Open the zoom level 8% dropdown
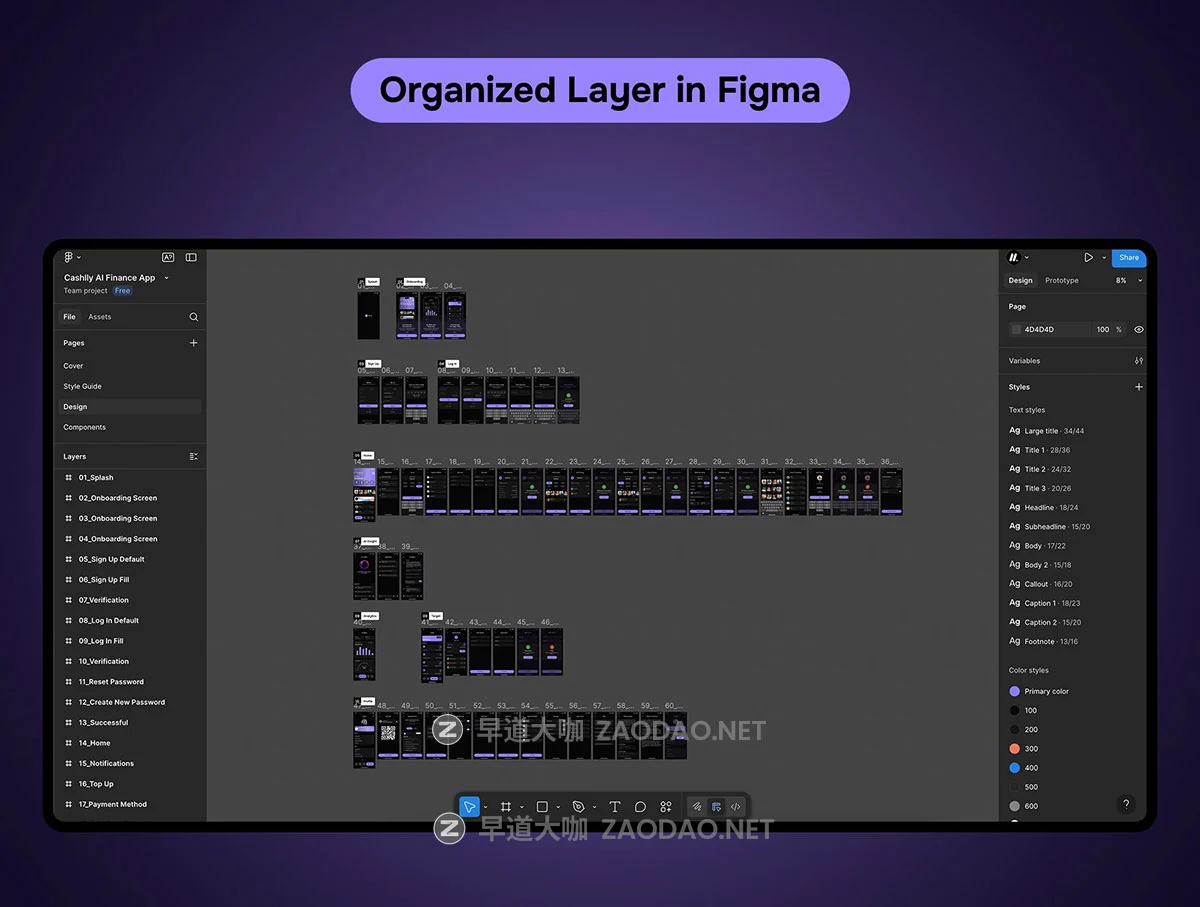This screenshot has height=907, width=1200. [1128, 281]
